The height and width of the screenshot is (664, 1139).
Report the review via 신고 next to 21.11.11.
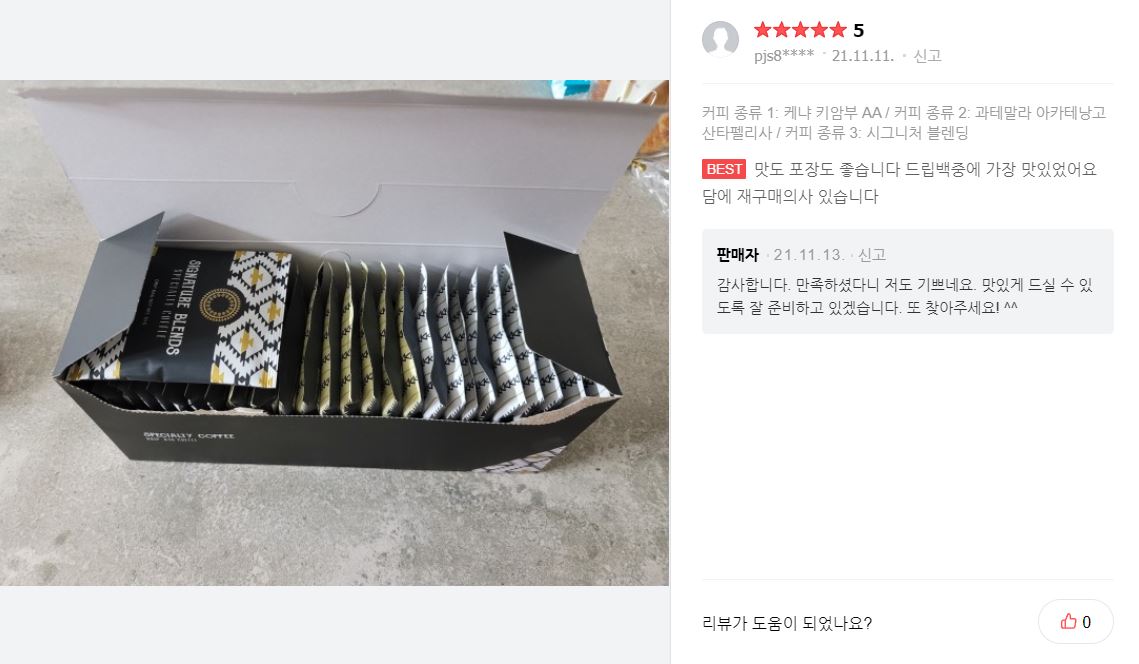click(x=927, y=56)
